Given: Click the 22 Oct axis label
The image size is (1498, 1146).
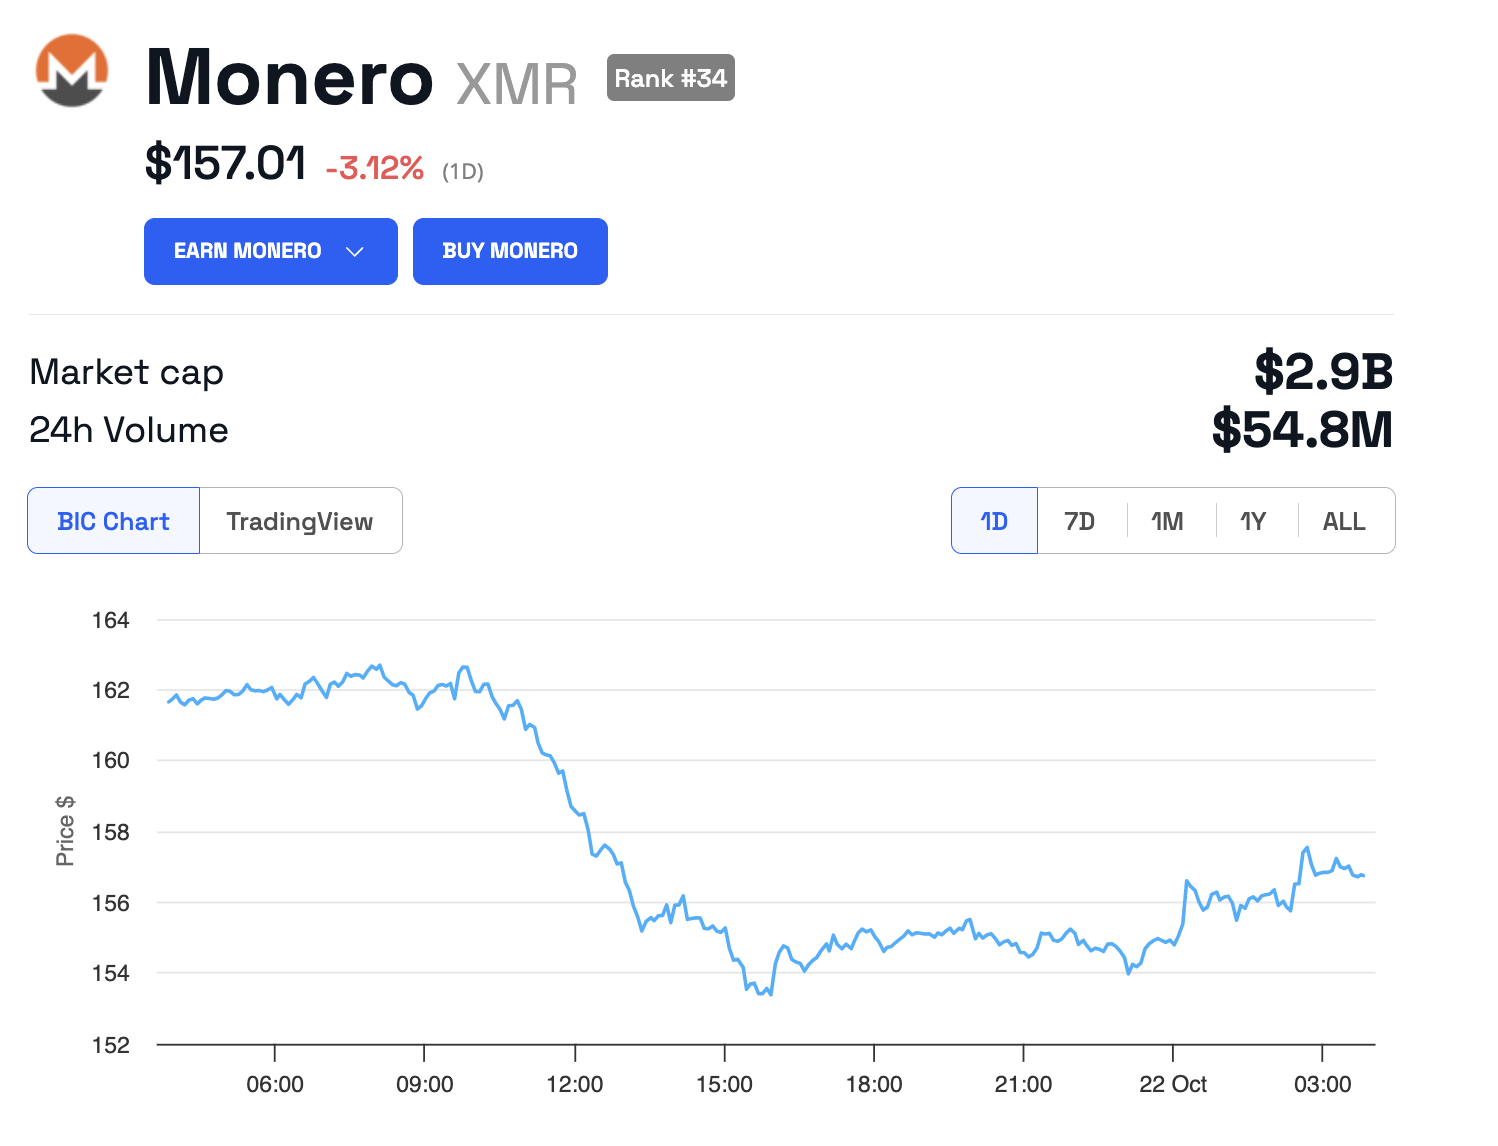Looking at the screenshot, I should point(1173,1084).
